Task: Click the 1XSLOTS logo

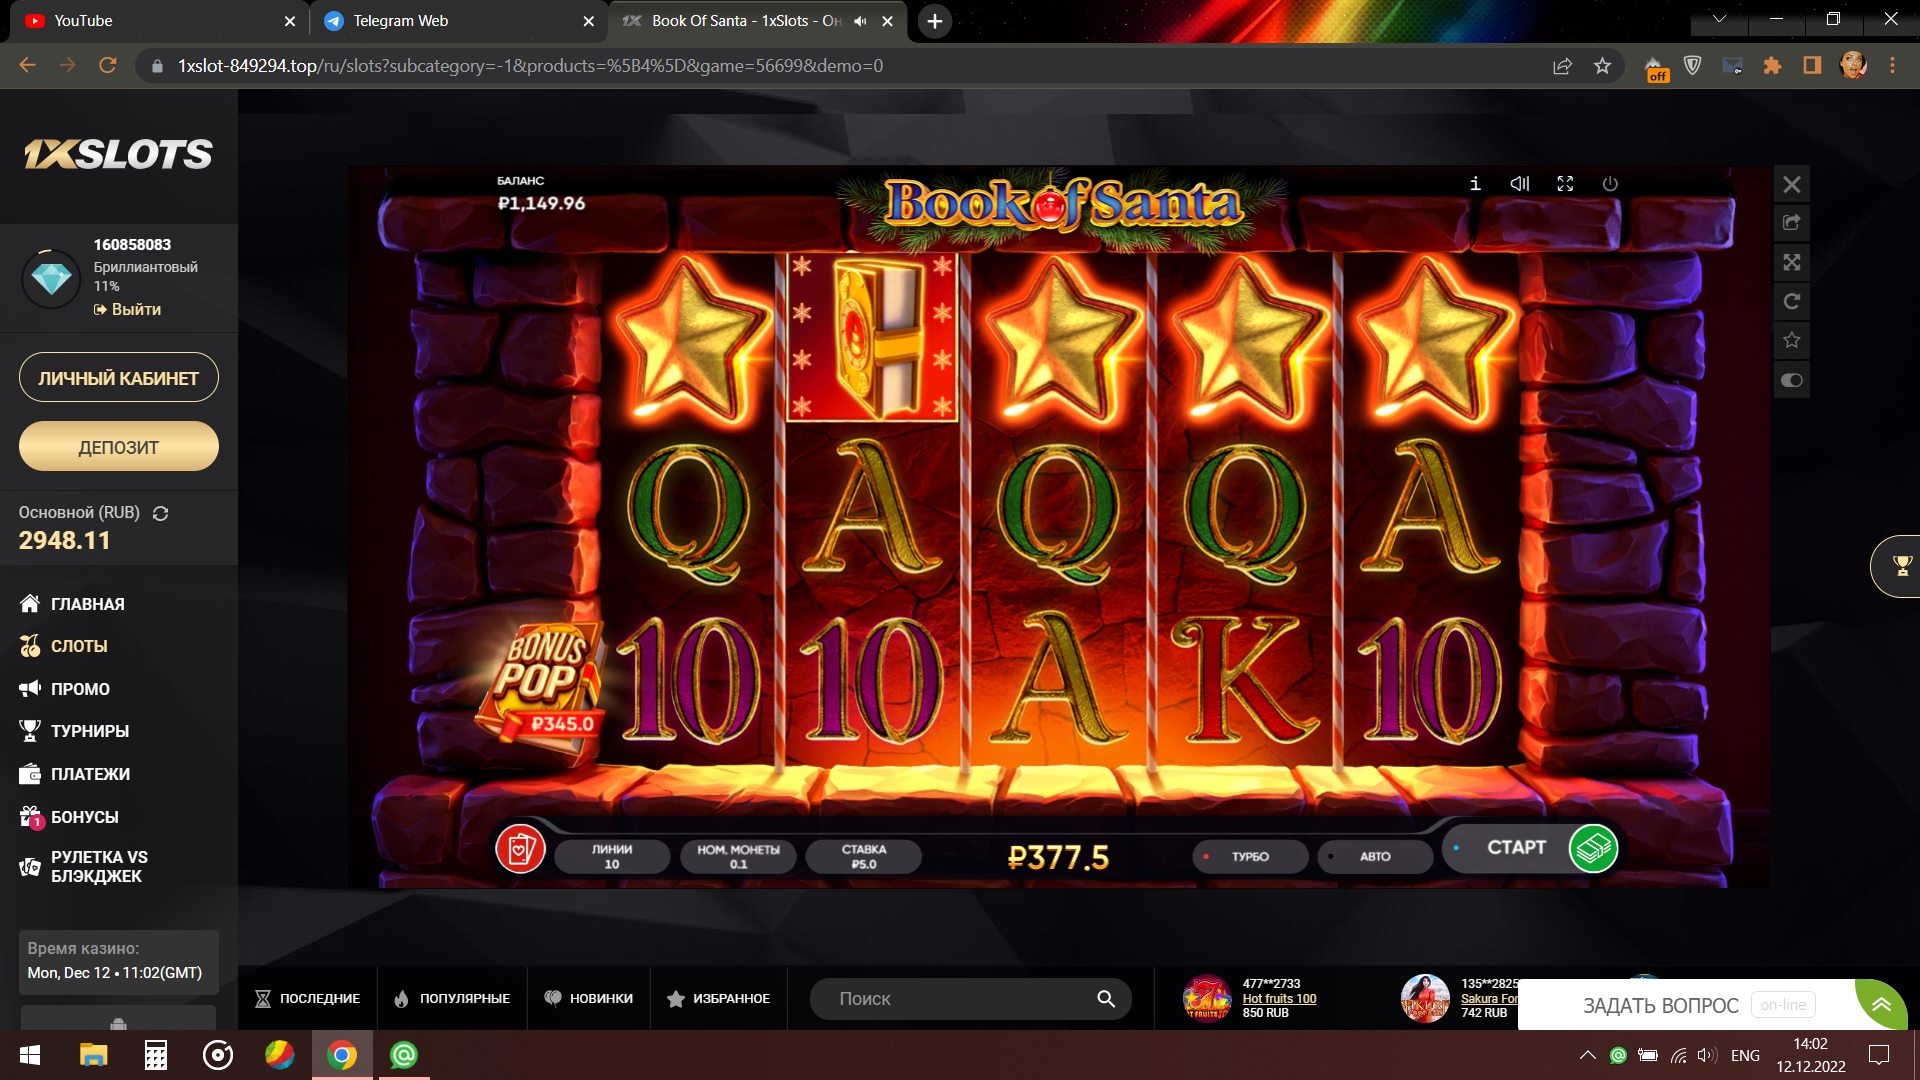Action: [118, 154]
